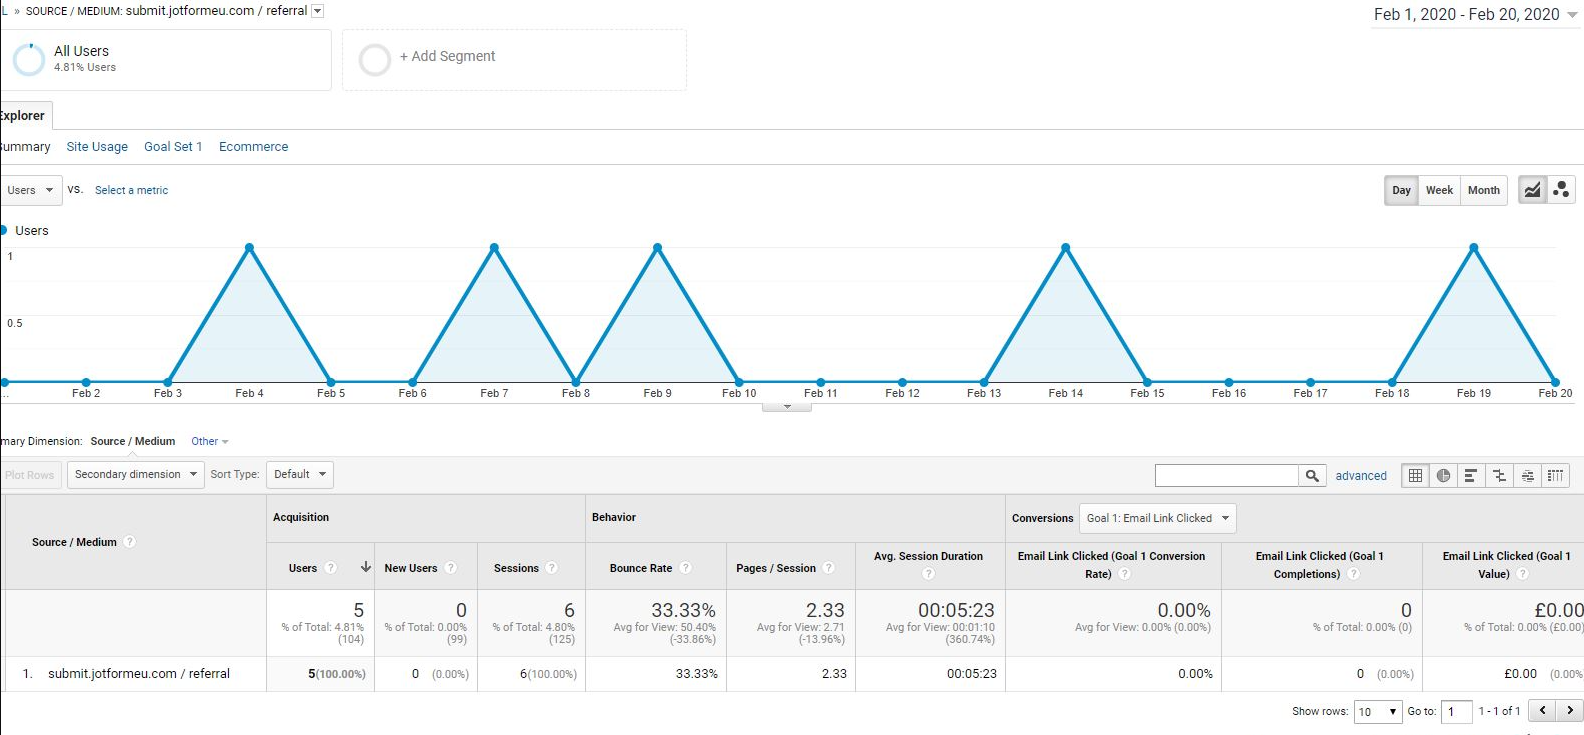
Task: Click the table search magnifier icon
Action: [1312, 476]
